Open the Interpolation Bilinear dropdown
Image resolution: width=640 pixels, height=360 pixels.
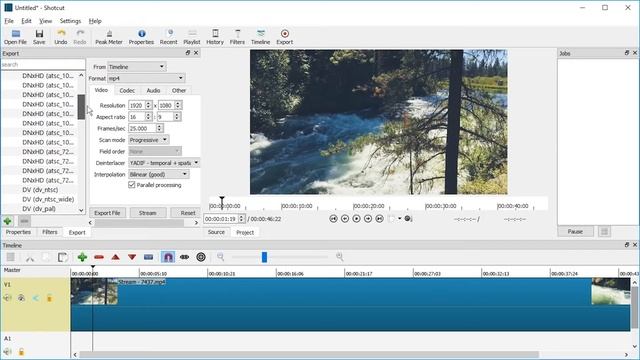pyautogui.click(x=158, y=174)
